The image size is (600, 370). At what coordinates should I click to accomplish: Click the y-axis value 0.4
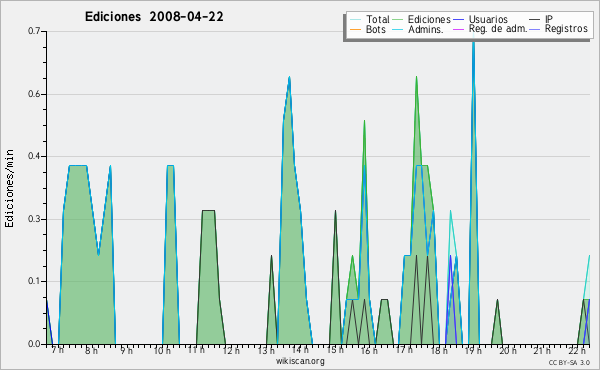(34, 156)
